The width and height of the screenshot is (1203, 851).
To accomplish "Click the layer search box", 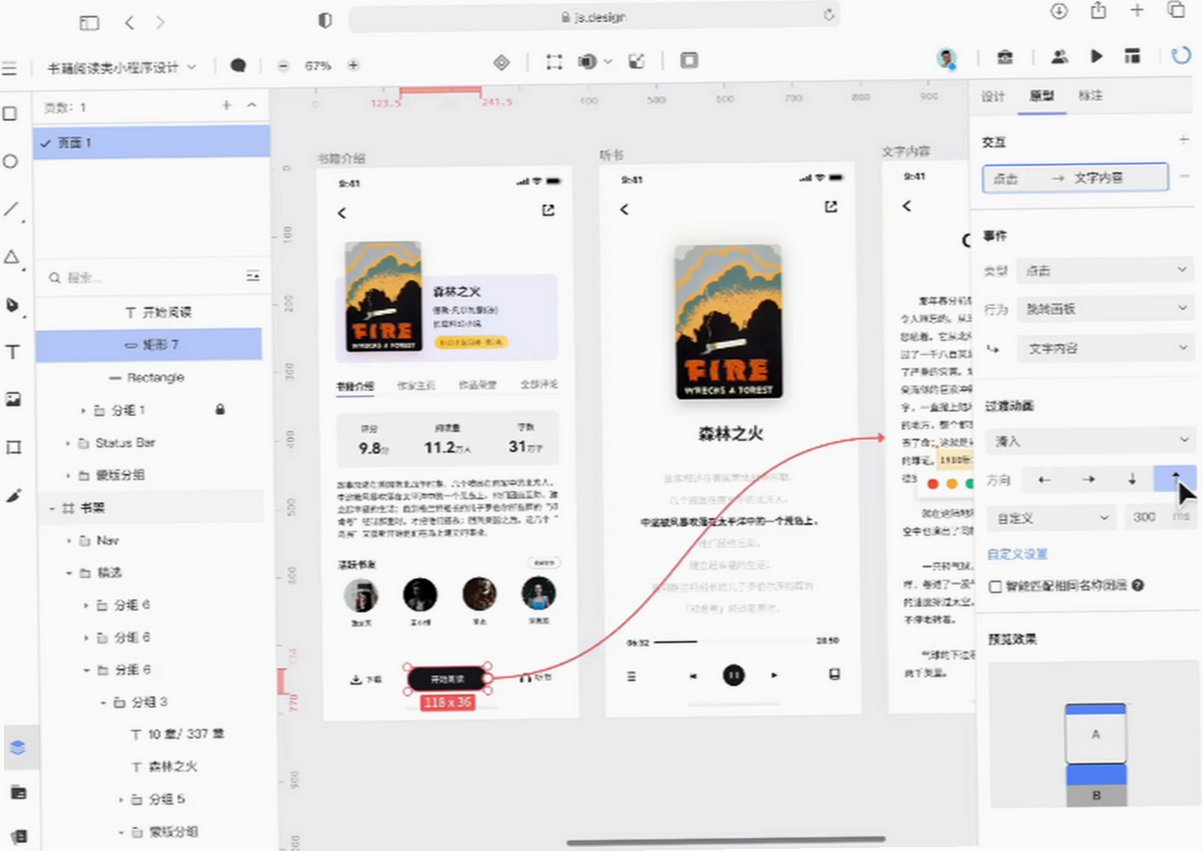I will (140, 277).
